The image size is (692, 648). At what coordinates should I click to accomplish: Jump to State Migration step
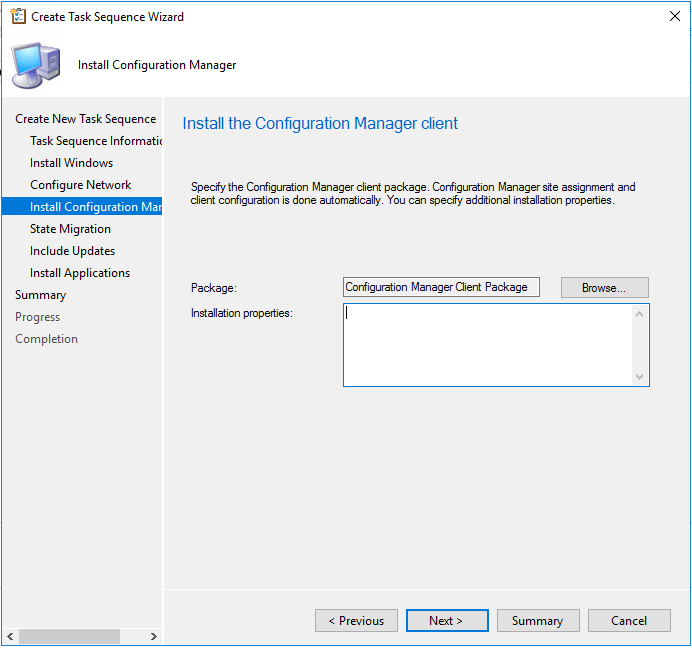[70, 229]
